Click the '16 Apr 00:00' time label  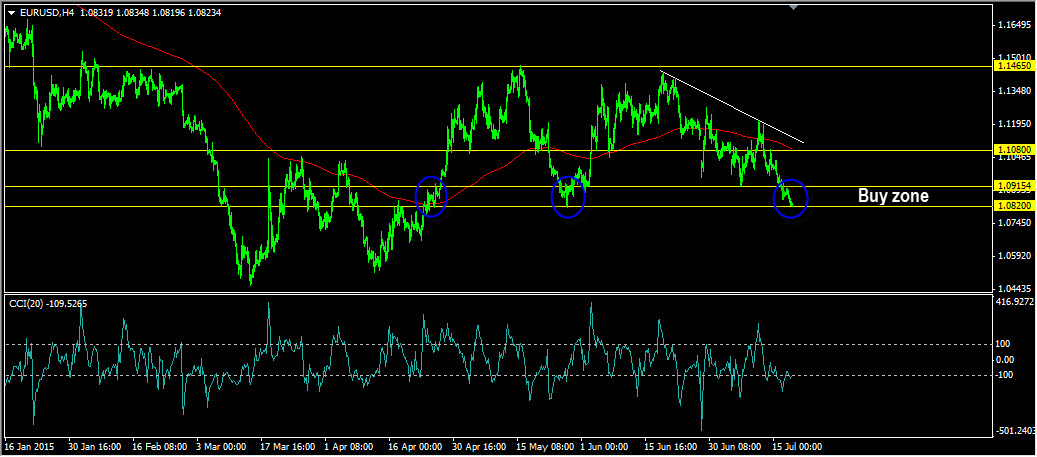(x=415, y=446)
